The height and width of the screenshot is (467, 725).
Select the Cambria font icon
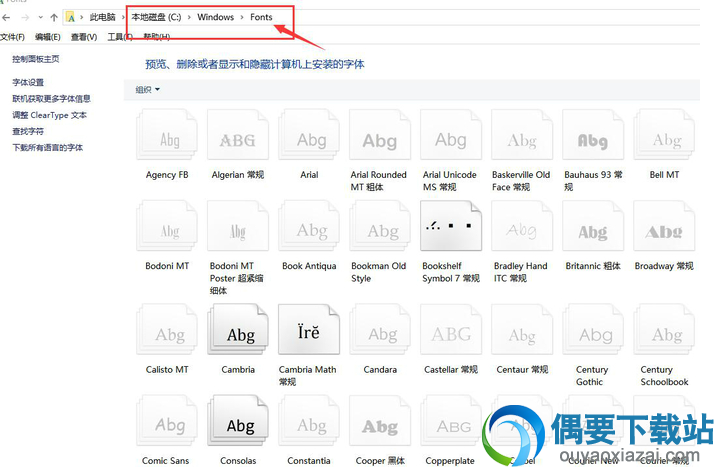[x=238, y=329]
